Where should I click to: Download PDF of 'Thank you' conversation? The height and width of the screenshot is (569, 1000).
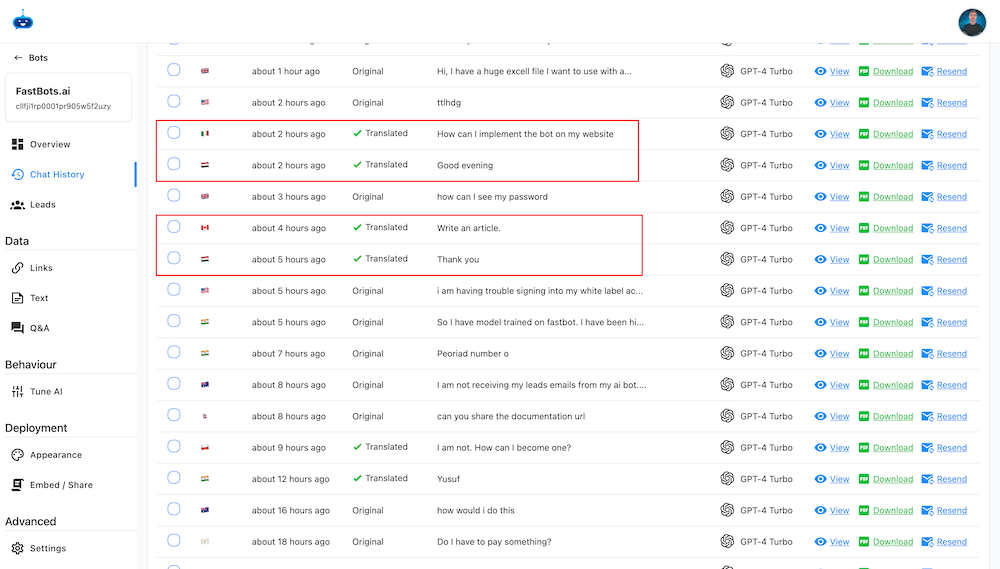pyautogui.click(x=886, y=260)
